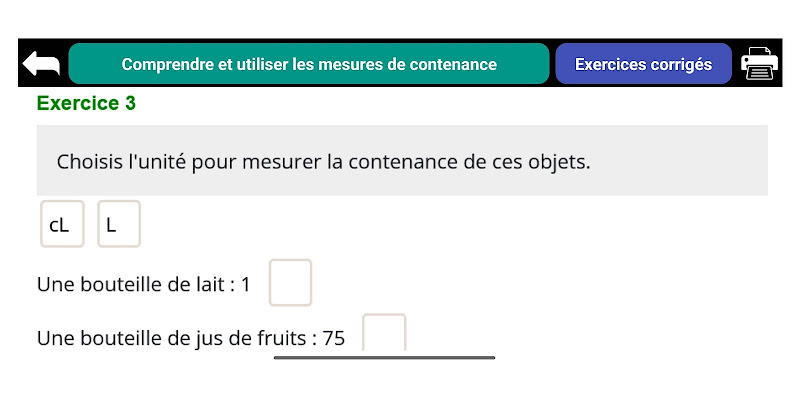
Task: Go back using the white arrow icon
Action: coord(41,64)
